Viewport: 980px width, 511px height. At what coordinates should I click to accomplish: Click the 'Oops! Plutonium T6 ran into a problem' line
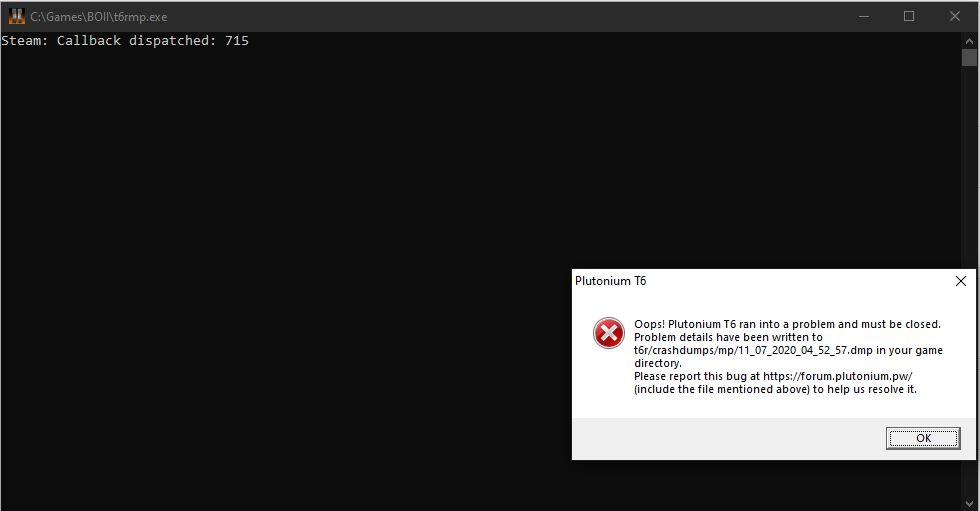(x=788, y=324)
